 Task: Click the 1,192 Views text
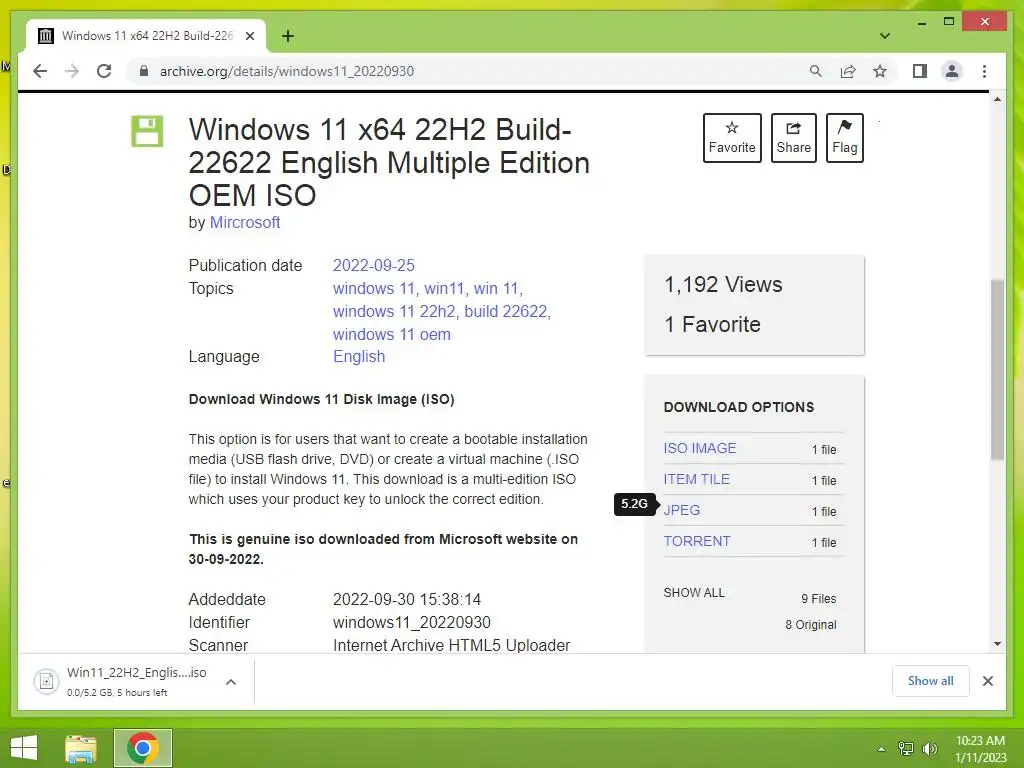click(723, 285)
